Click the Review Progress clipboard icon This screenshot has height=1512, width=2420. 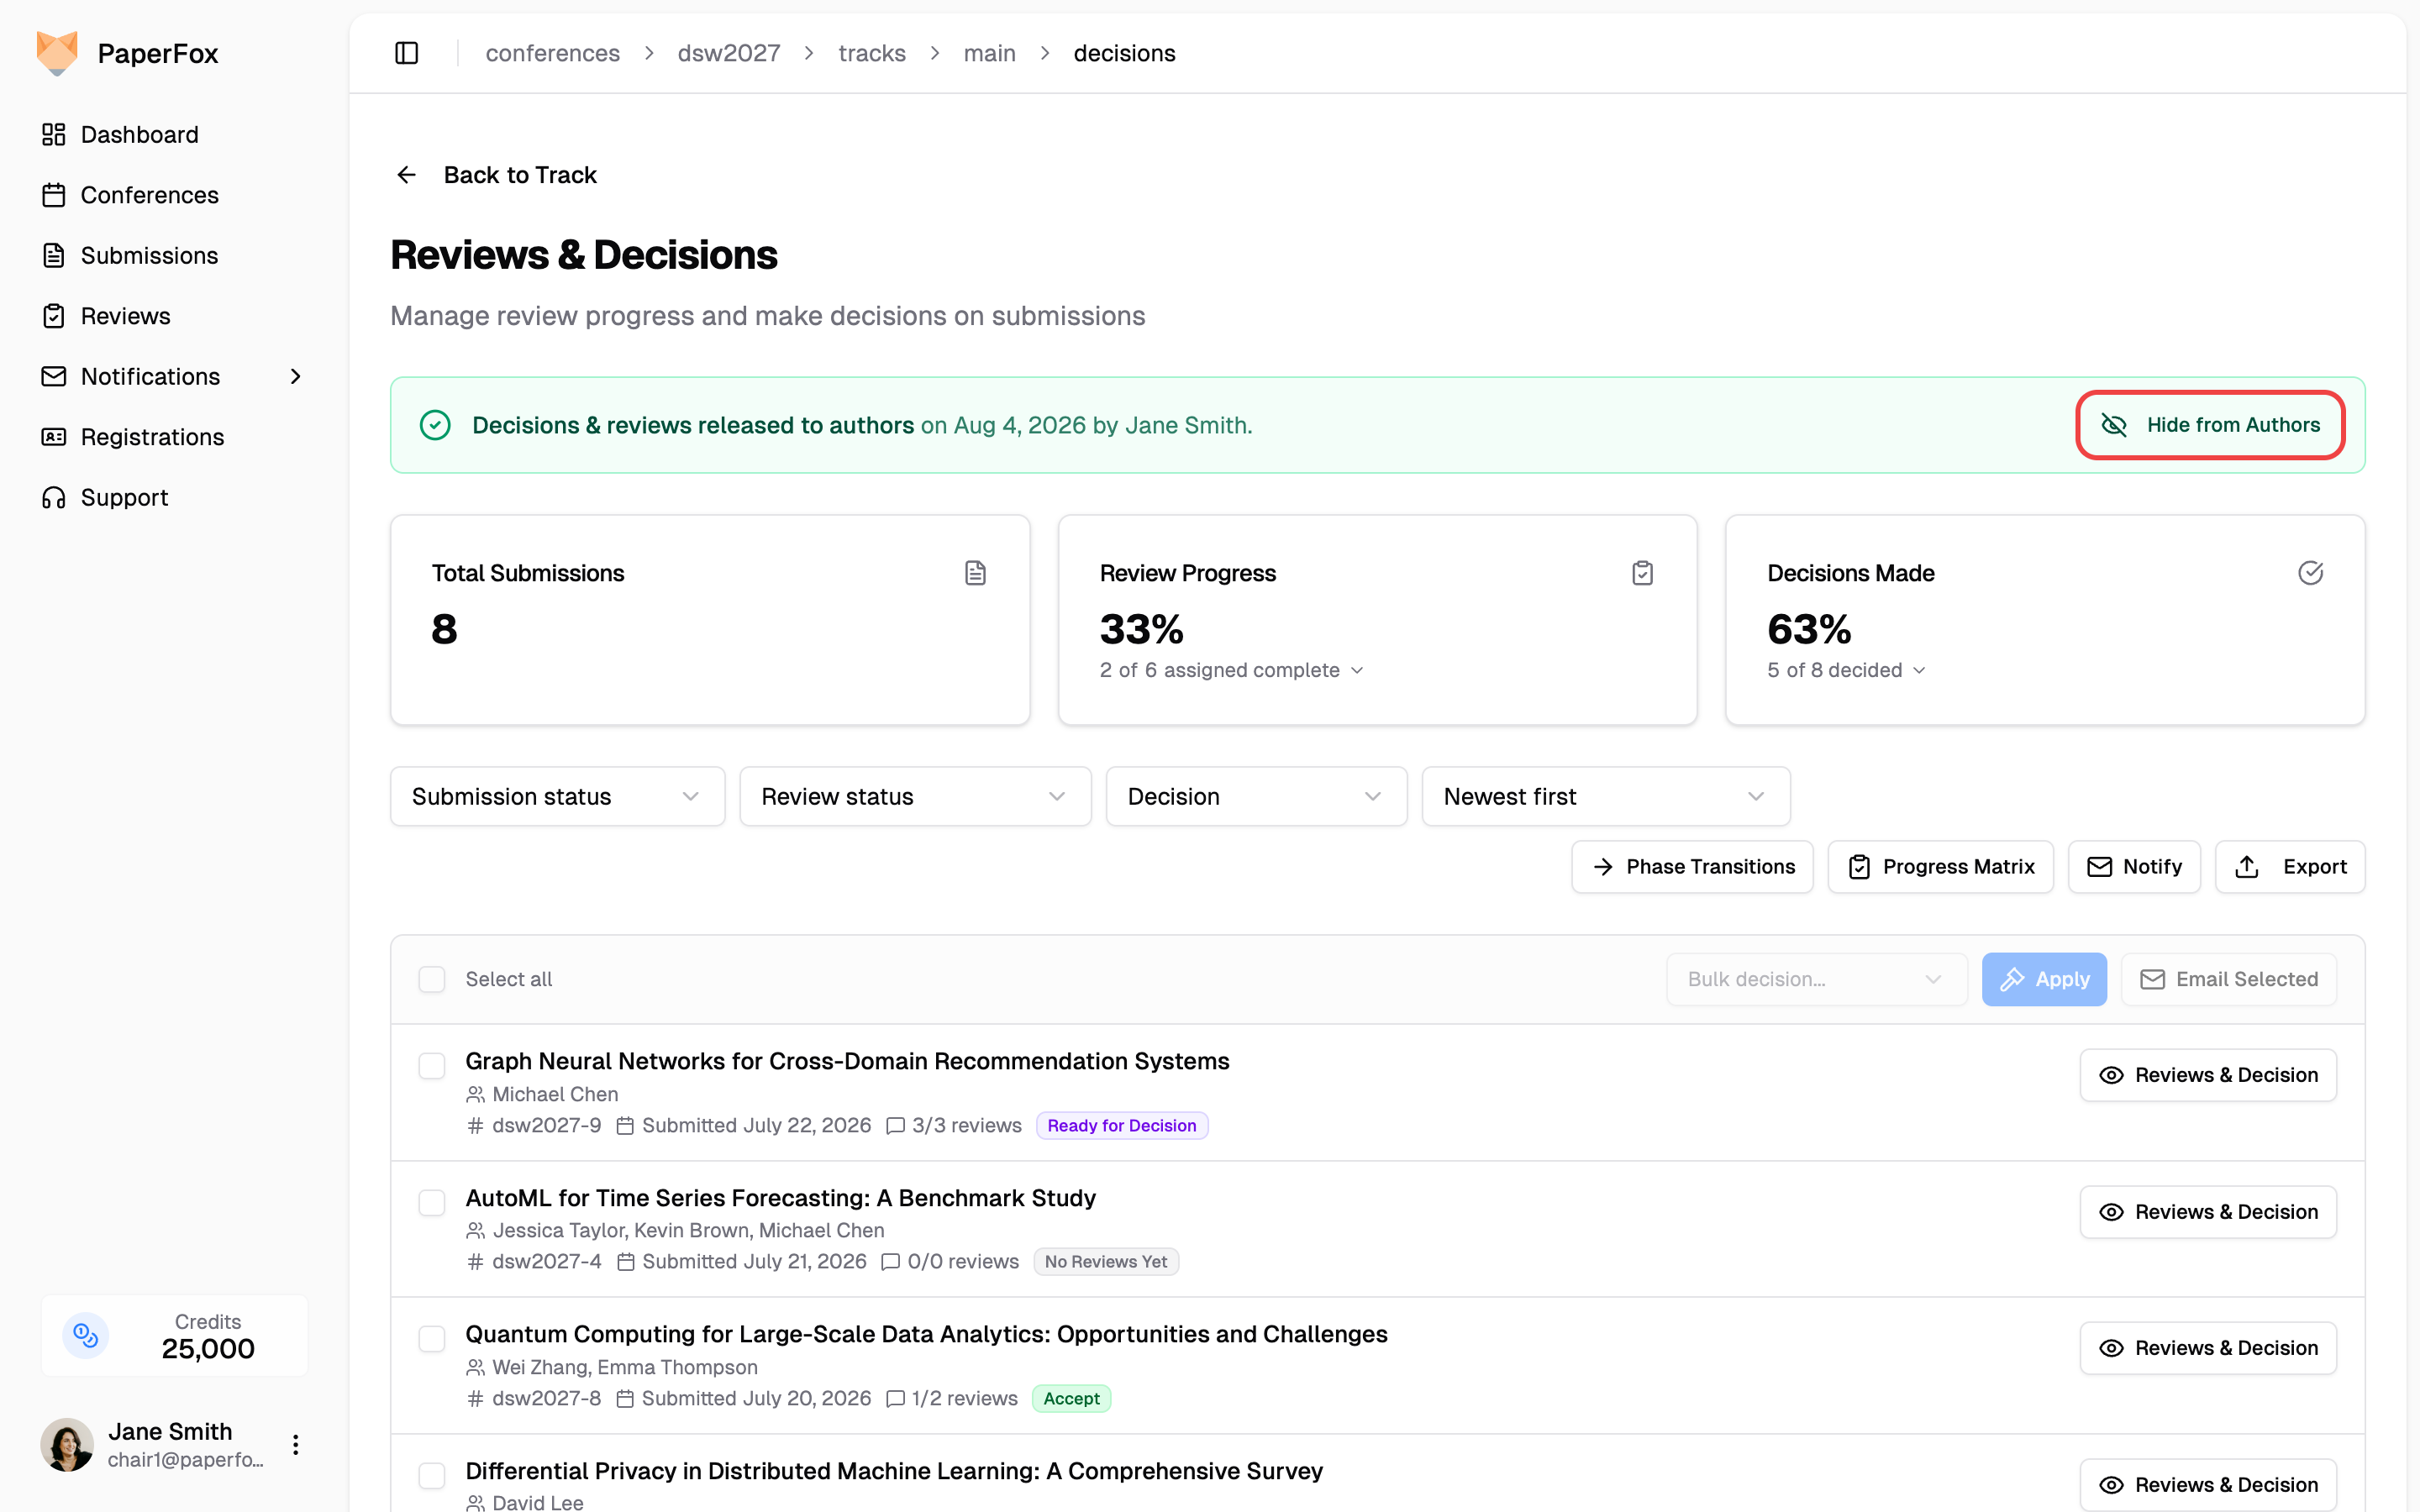[1642, 573]
